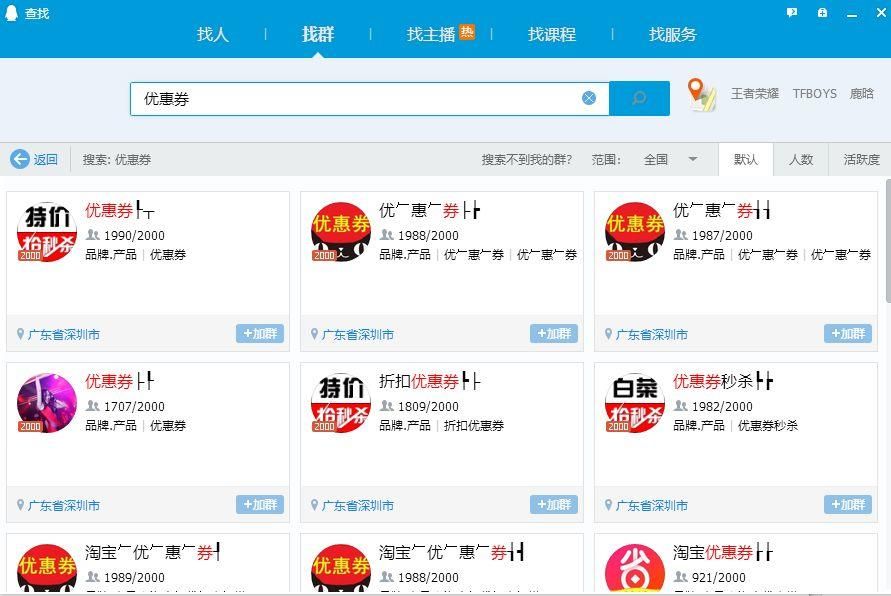891x596 pixels.
Task: Select the 全国 range value
Action: pyautogui.click(x=655, y=160)
